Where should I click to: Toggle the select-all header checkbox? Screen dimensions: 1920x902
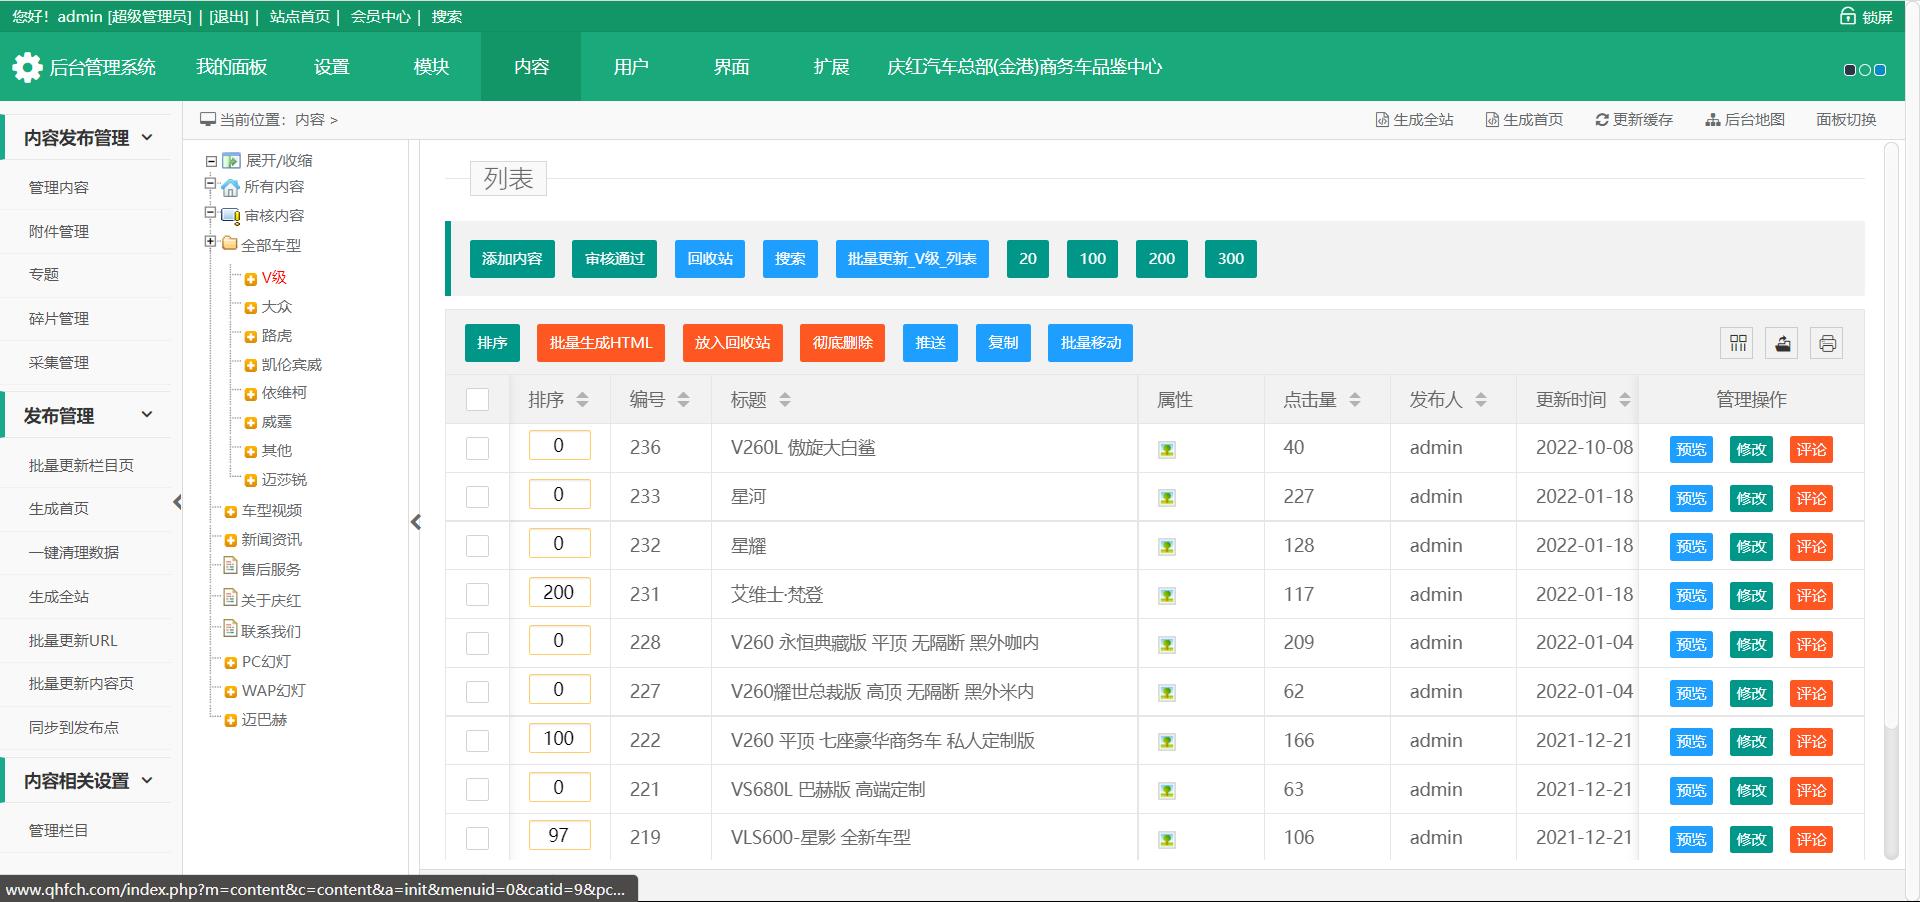click(478, 400)
